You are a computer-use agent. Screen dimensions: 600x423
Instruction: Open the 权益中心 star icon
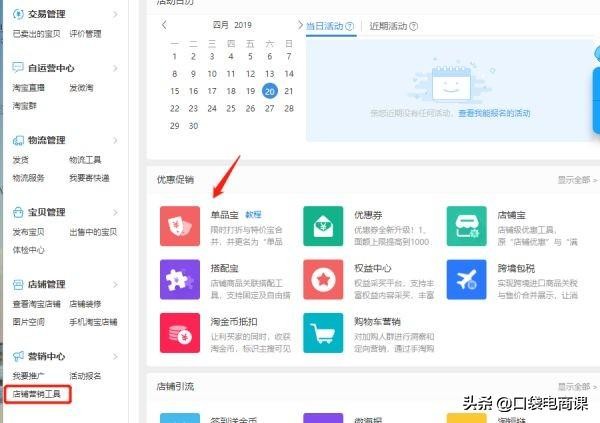click(323, 279)
